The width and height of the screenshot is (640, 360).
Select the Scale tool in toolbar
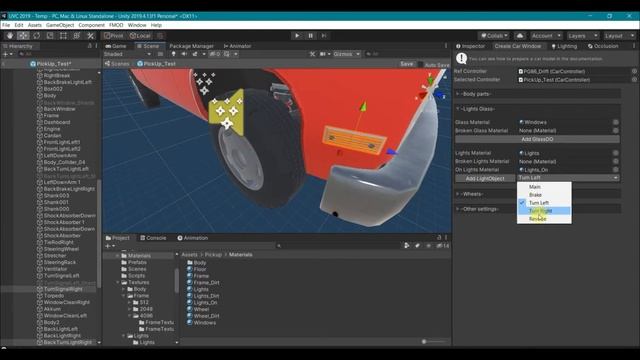[x=50, y=36]
